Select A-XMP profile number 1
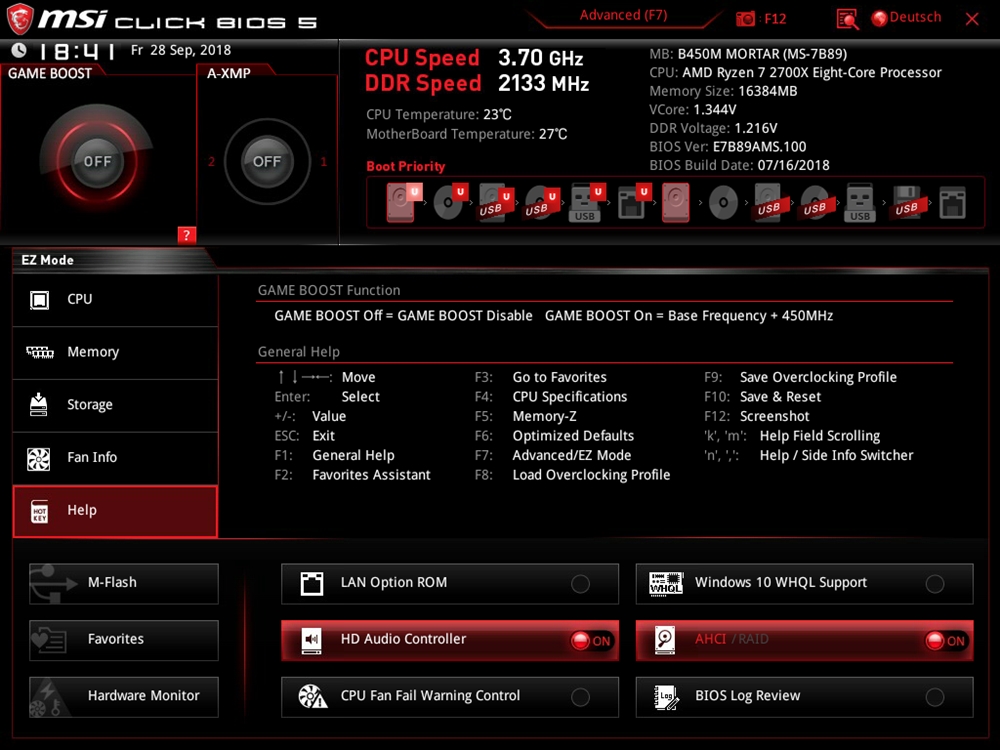Image resolution: width=1000 pixels, height=750 pixels. pyautogui.click(x=323, y=162)
